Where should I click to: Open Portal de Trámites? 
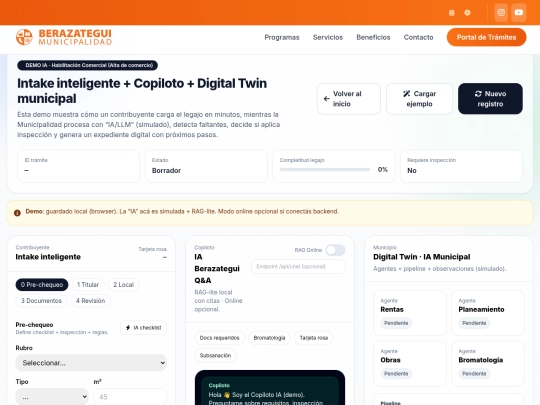tap(486, 37)
